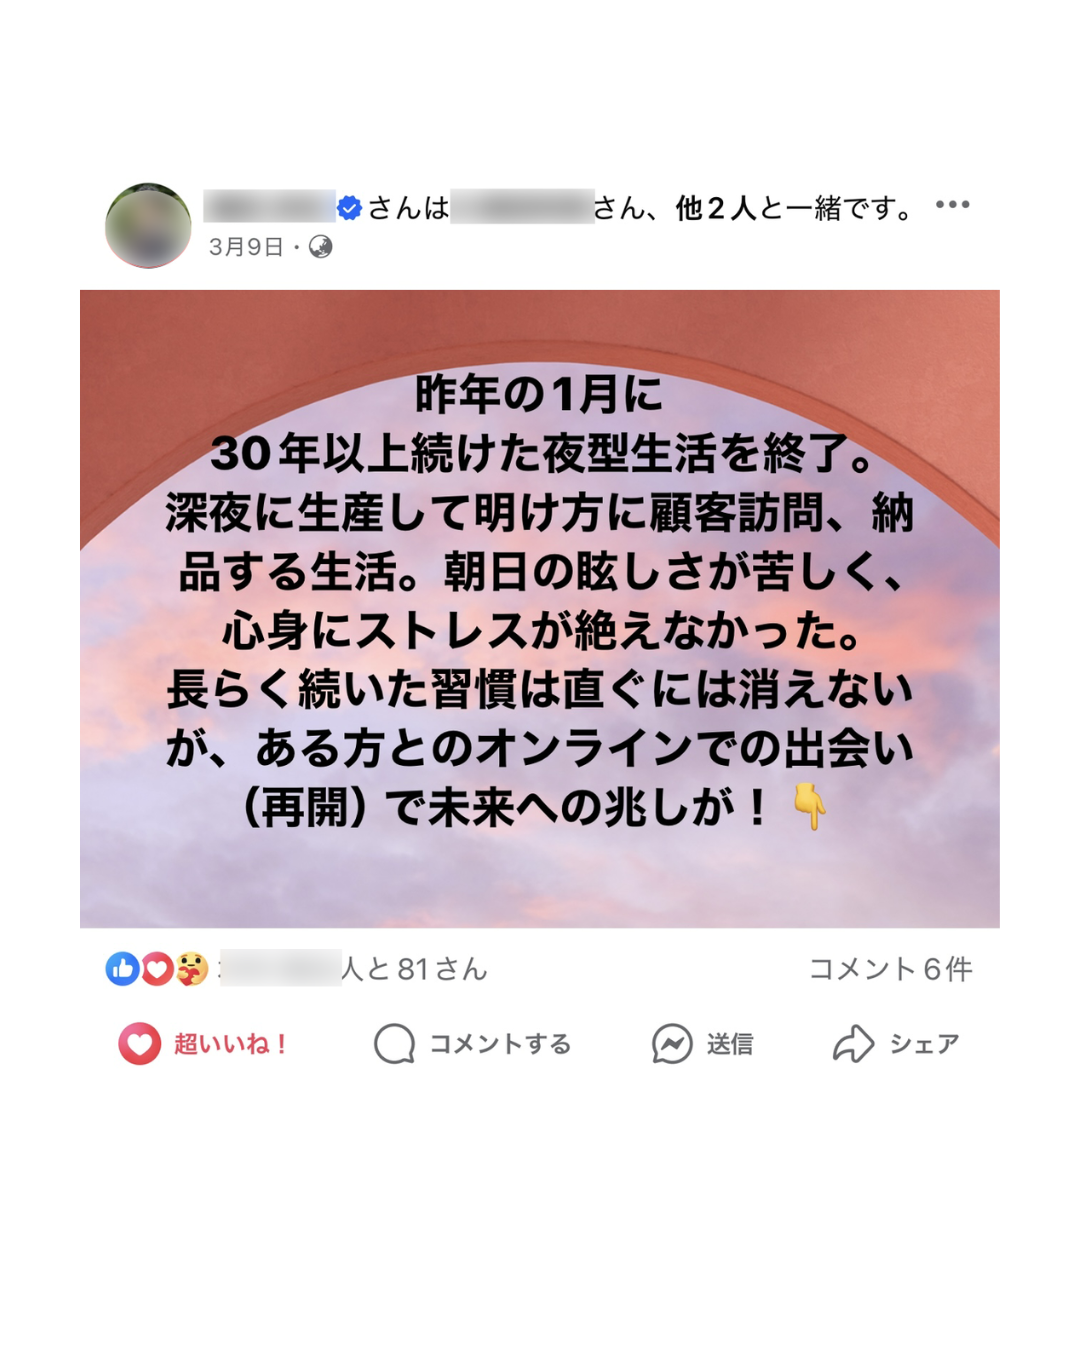Click the red heart reaction icon
The image size is (1080, 1350).
click(156, 968)
